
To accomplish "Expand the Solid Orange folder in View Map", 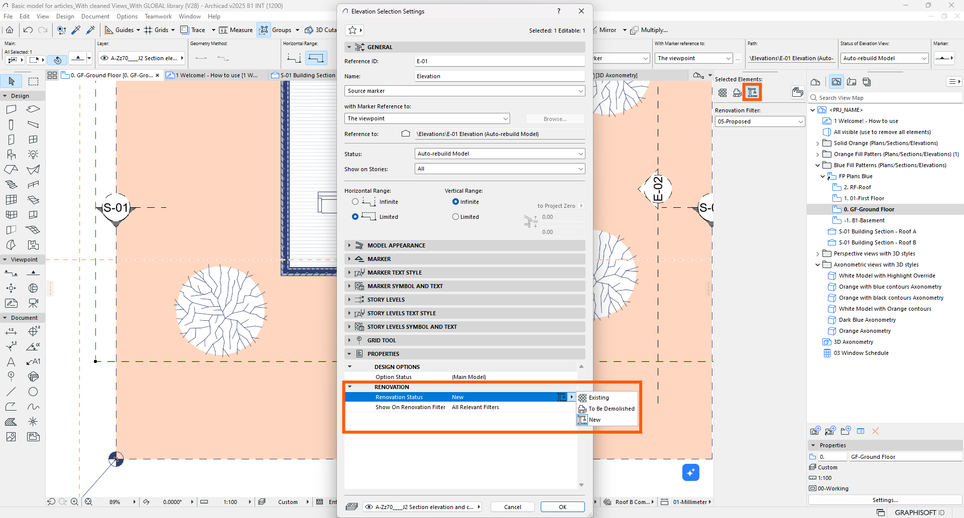I will [x=818, y=143].
